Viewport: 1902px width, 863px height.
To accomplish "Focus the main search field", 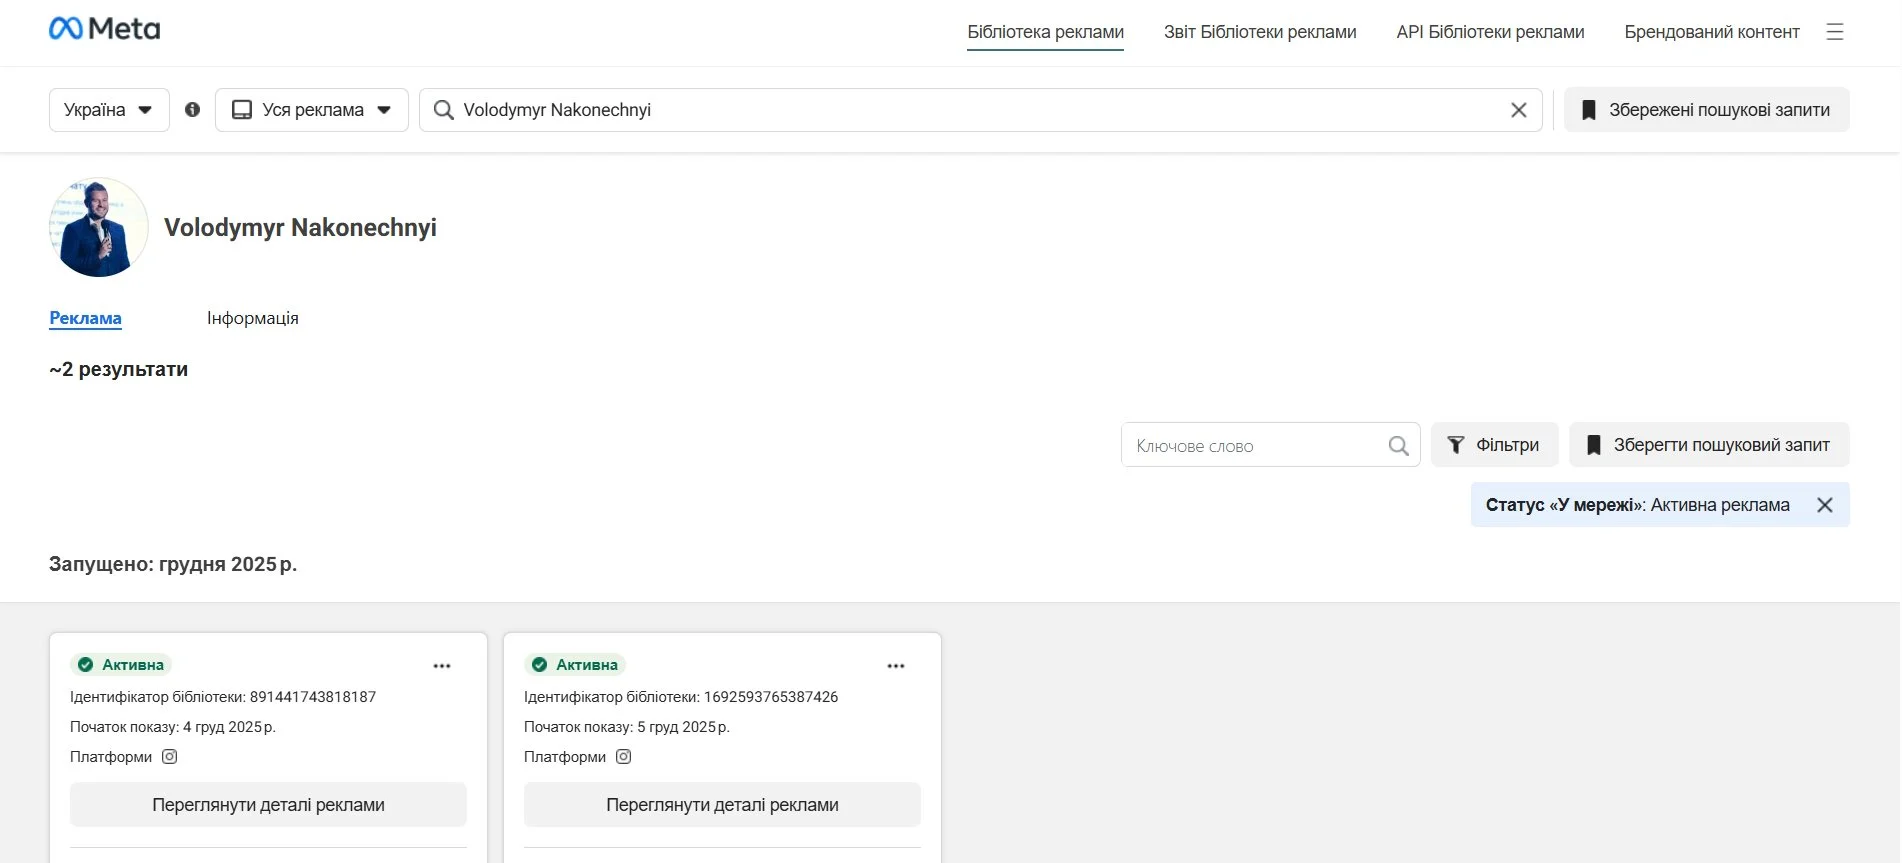I will (x=980, y=110).
